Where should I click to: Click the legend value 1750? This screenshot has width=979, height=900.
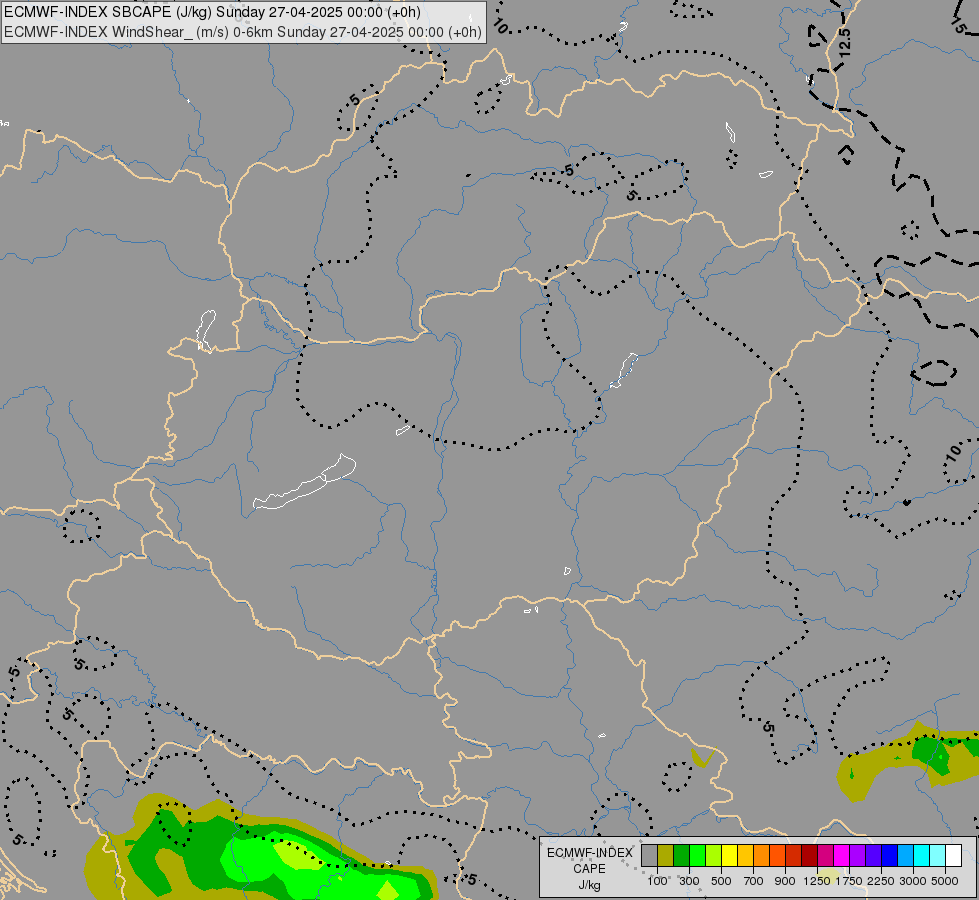point(849,881)
